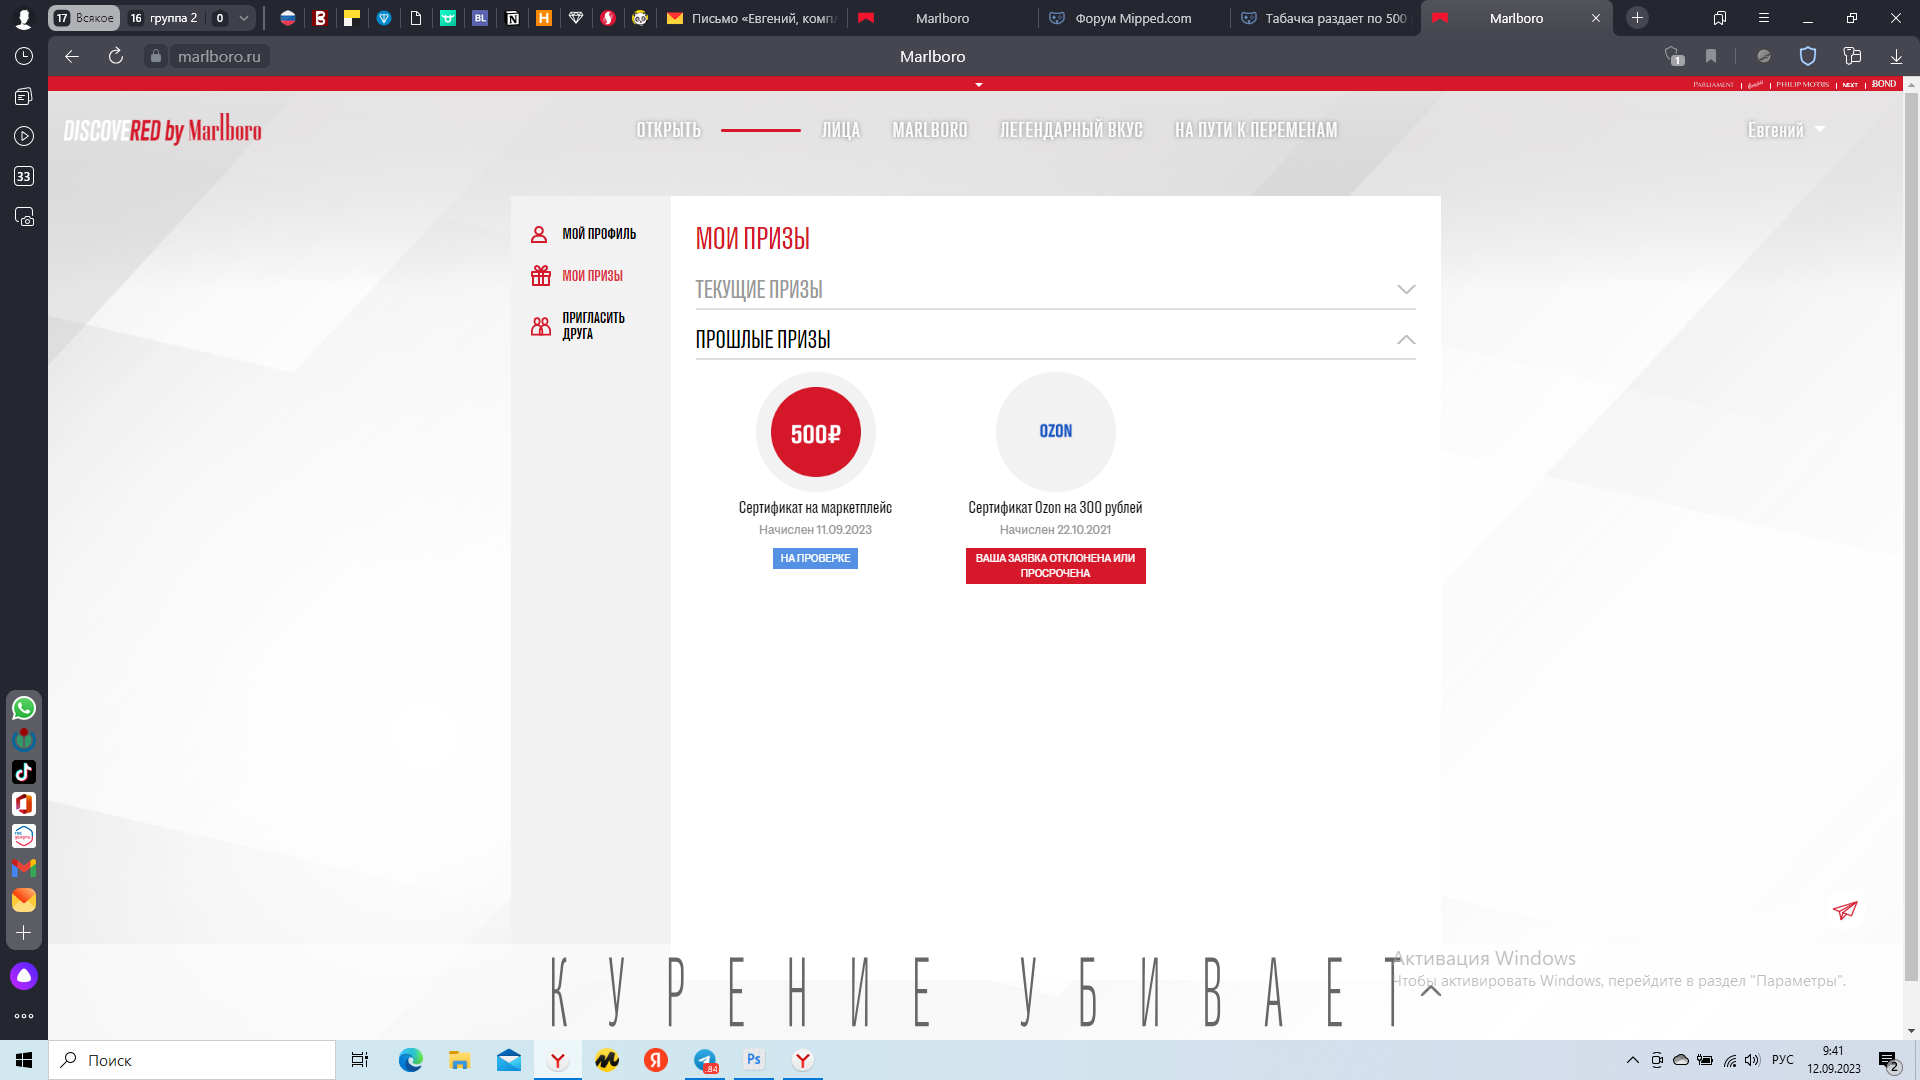The width and height of the screenshot is (1920, 1080).
Task: Click Сертификат на маркетплейс title
Action: [815, 508]
